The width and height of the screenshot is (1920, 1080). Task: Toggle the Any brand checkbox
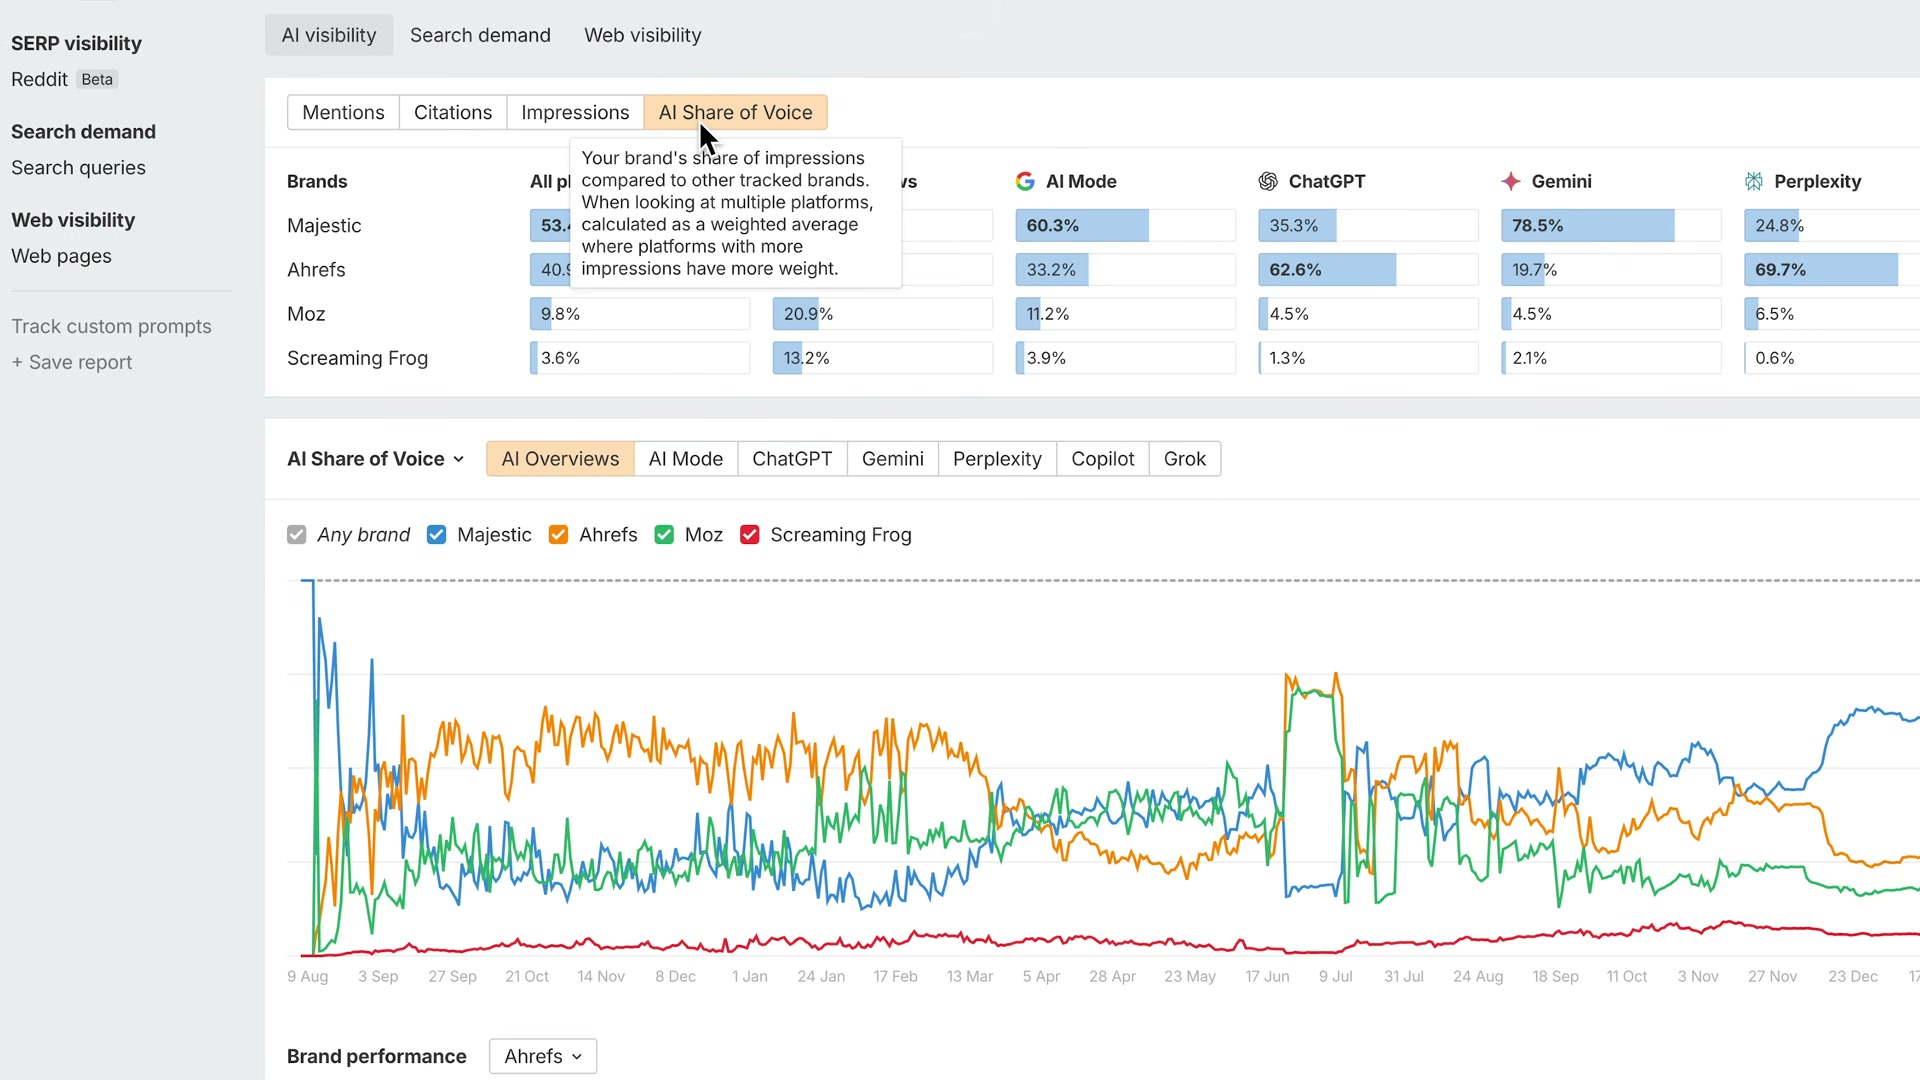pyautogui.click(x=296, y=535)
